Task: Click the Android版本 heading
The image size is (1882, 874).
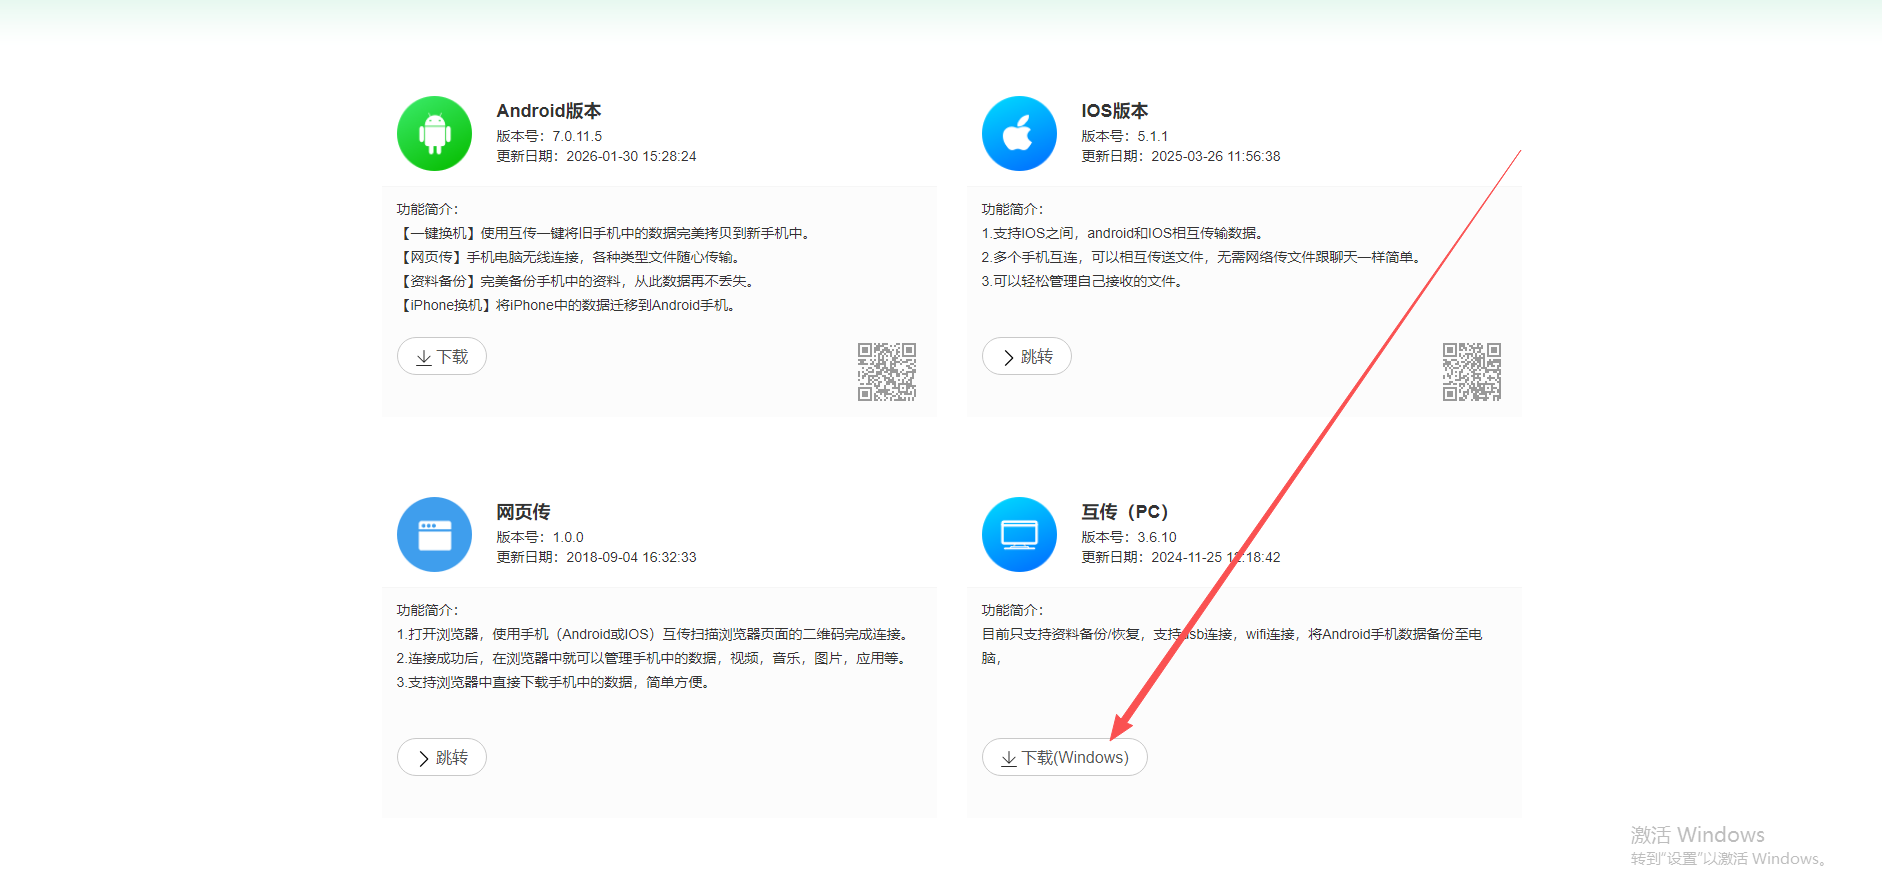Action: pos(549,111)
